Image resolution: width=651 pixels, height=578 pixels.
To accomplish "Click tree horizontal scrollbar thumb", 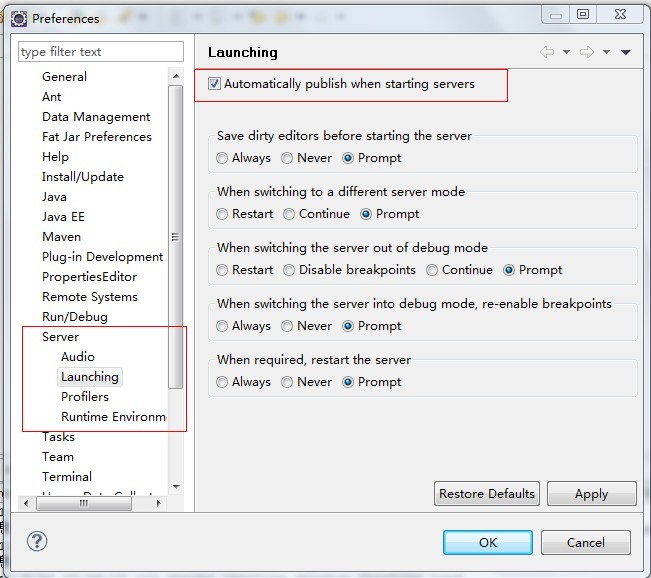I will pos(84,503).
